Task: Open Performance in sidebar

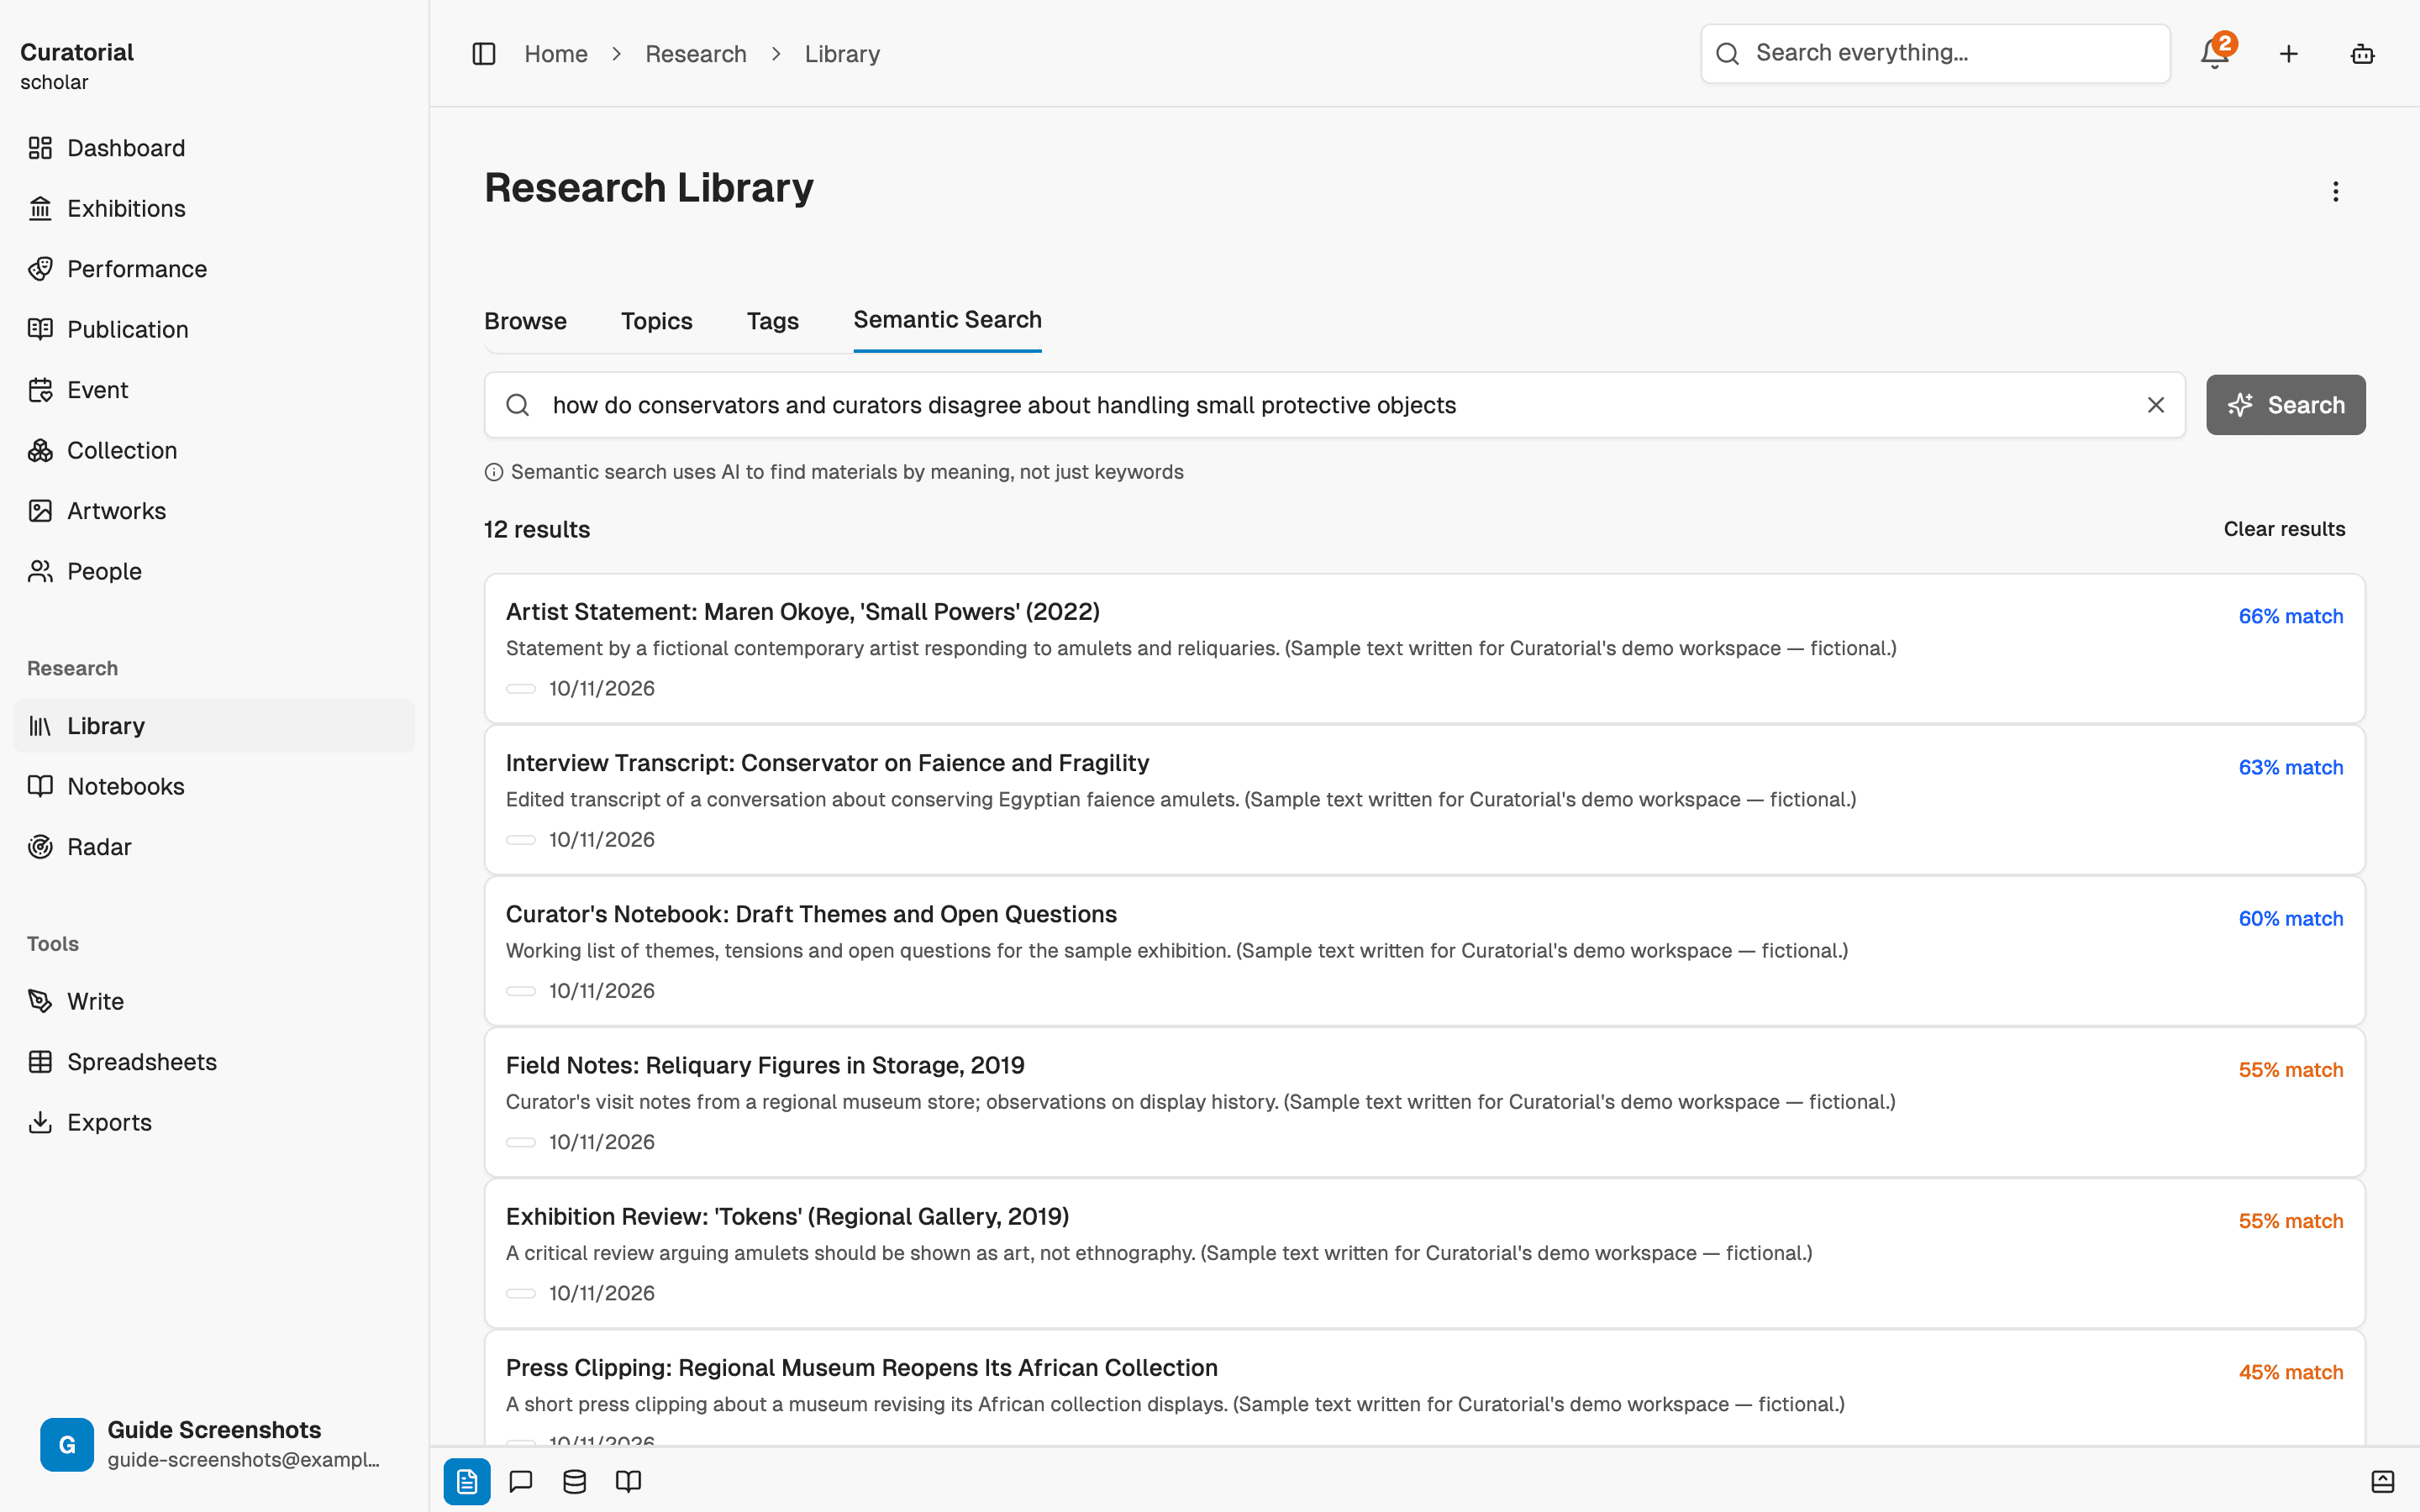Action: pos(214,269)
